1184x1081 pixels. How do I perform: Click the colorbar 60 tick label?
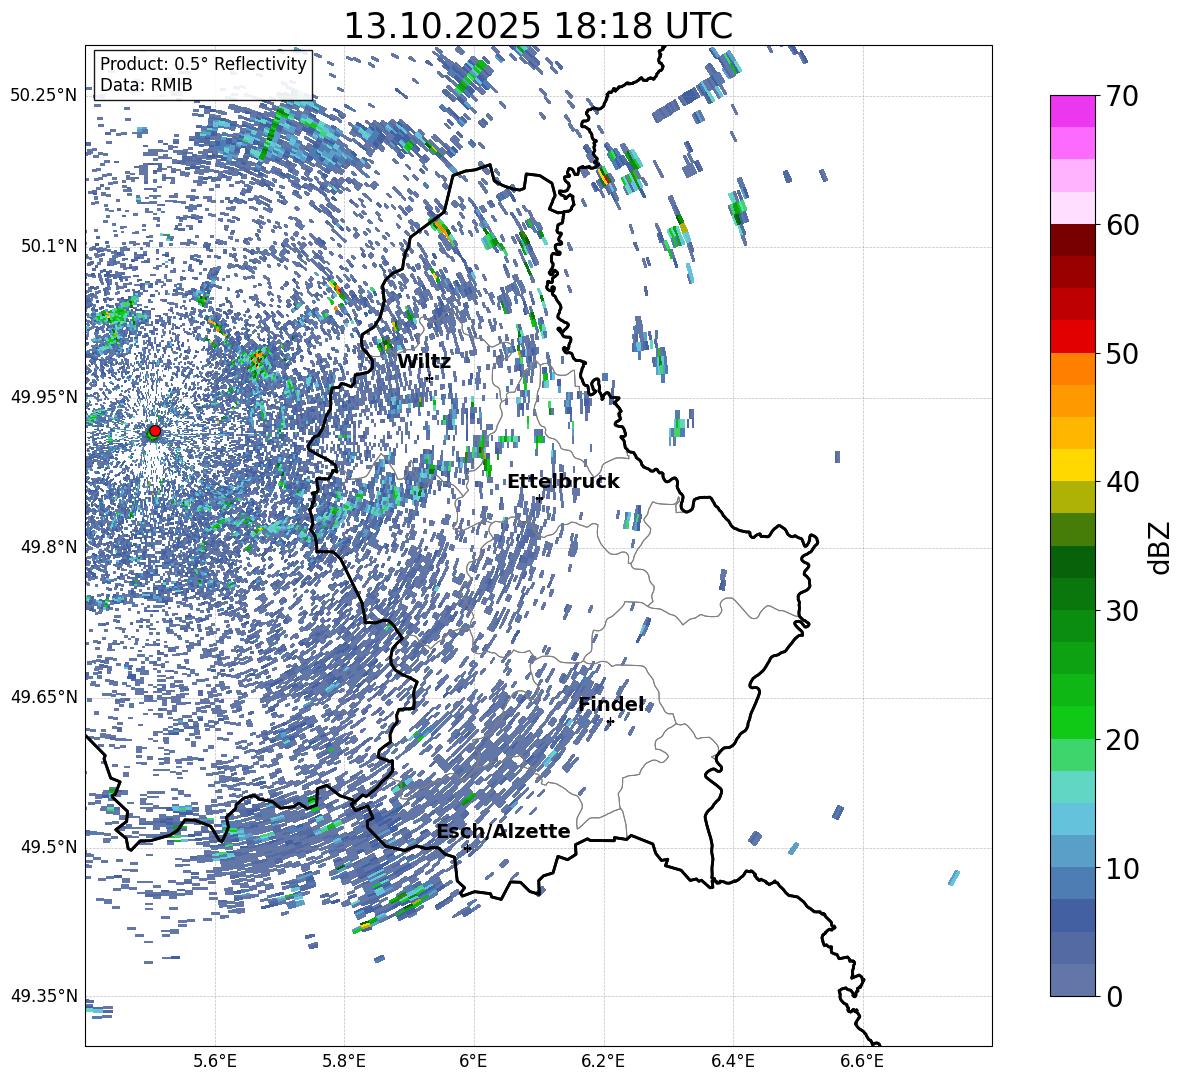[x=1122, y=225]
